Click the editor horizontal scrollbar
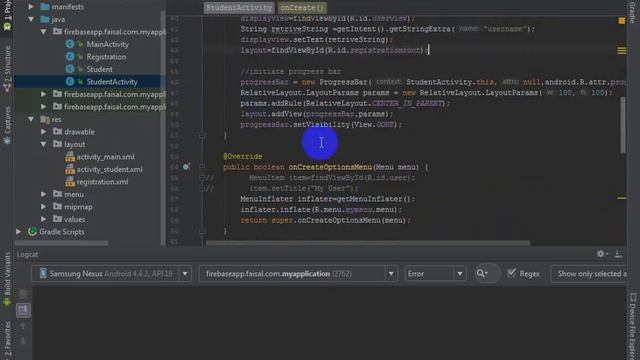The image size is (640, 360). coord(368,243)
